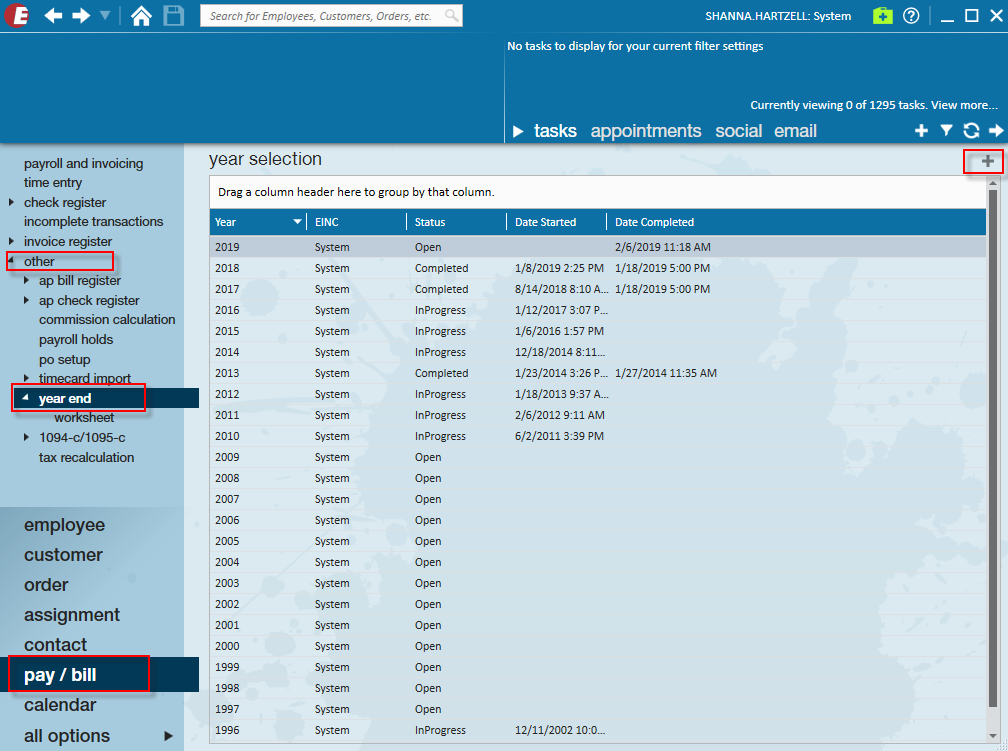Click the task panel right arrow icon
The width and height of the screenshot is (1008, 751).
click(x=996, y=131)
